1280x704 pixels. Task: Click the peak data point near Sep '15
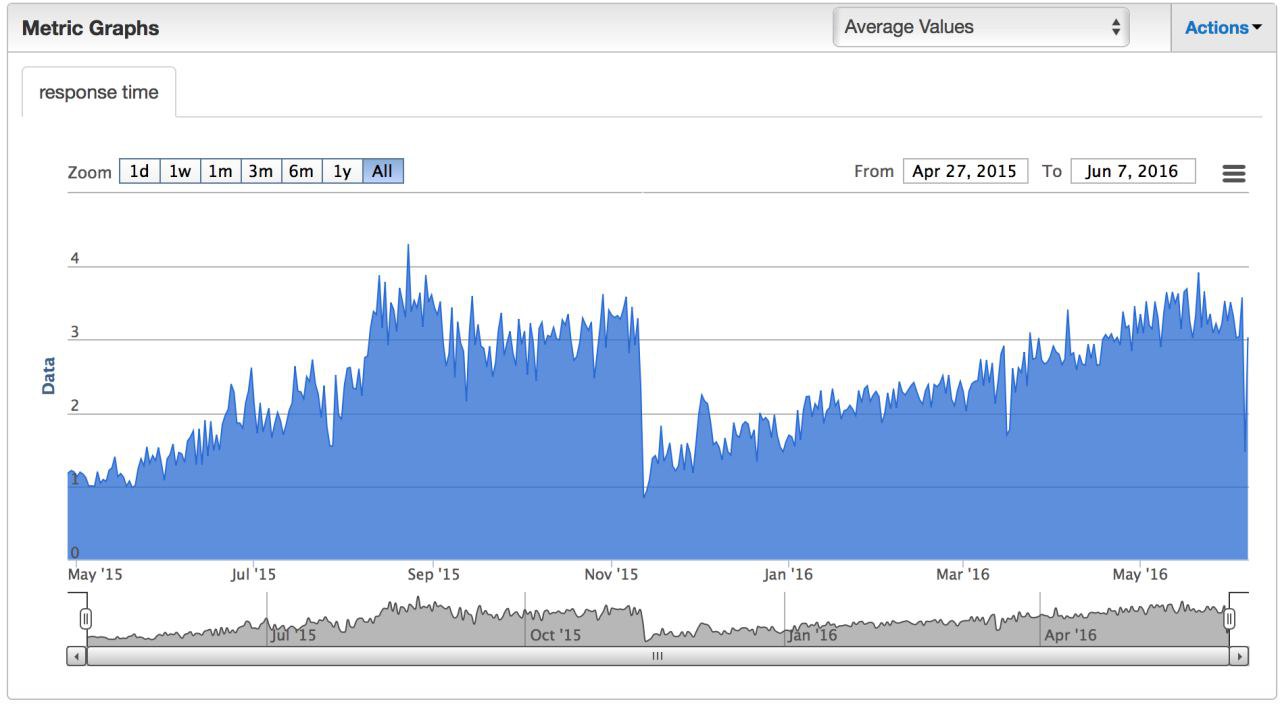(x=408, y=245)
